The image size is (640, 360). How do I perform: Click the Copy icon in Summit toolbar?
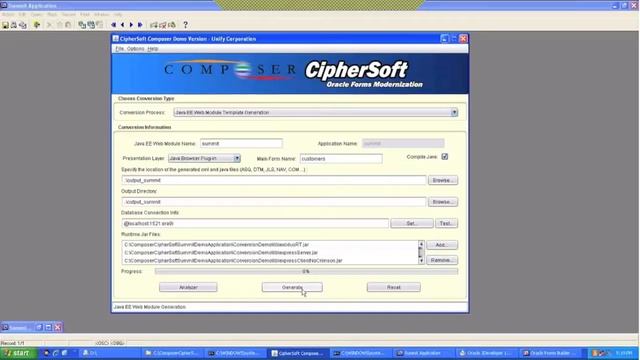click(59, 25)
